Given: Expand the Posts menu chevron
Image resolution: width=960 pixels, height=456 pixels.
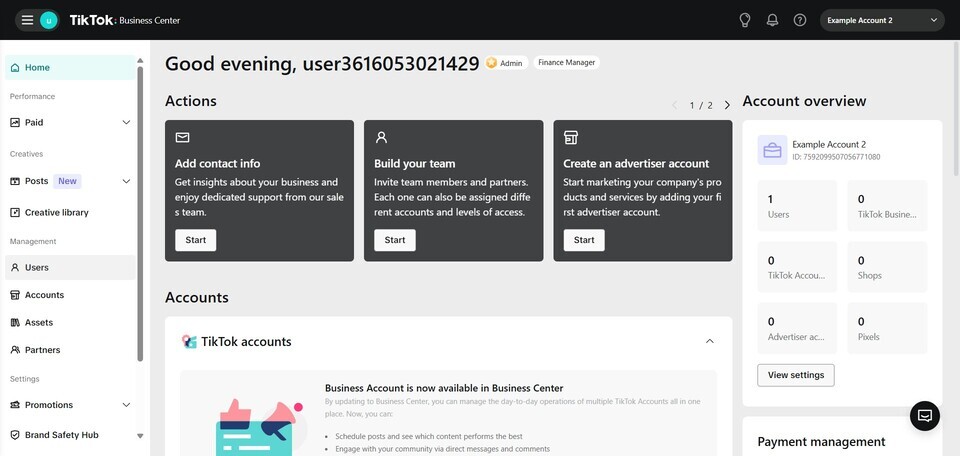Looking at the screenshot, I should pyautogui.click(x=126, y=181).
